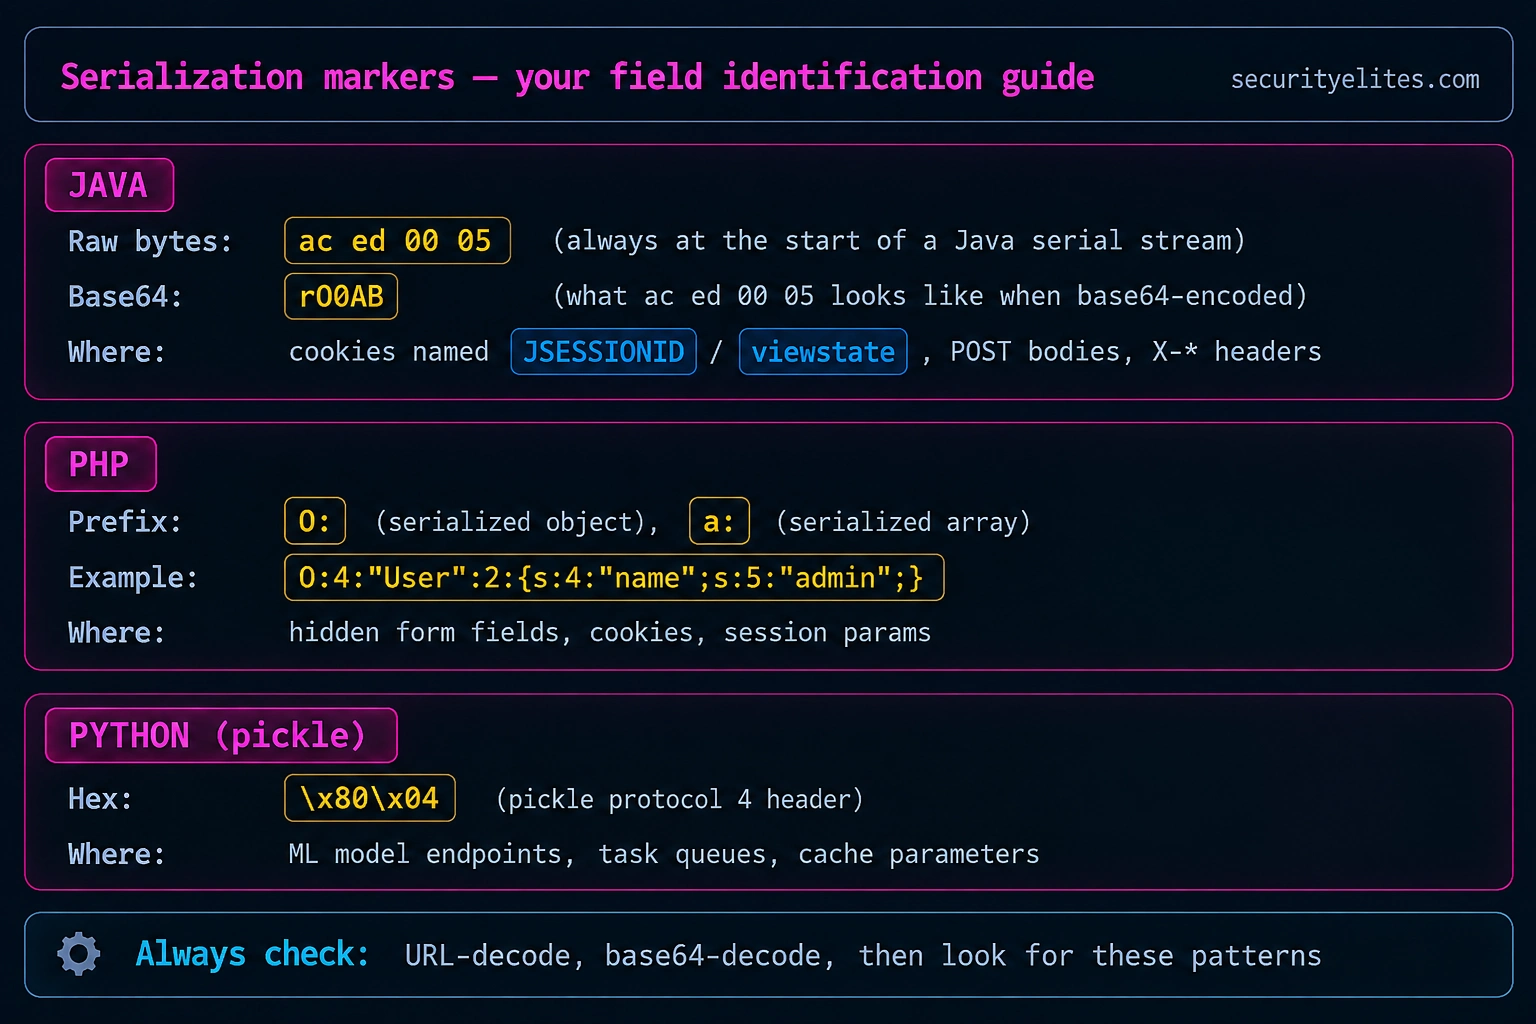
Task: Click the 'Where:' label in the JAVA section
Action: (117, 352)
